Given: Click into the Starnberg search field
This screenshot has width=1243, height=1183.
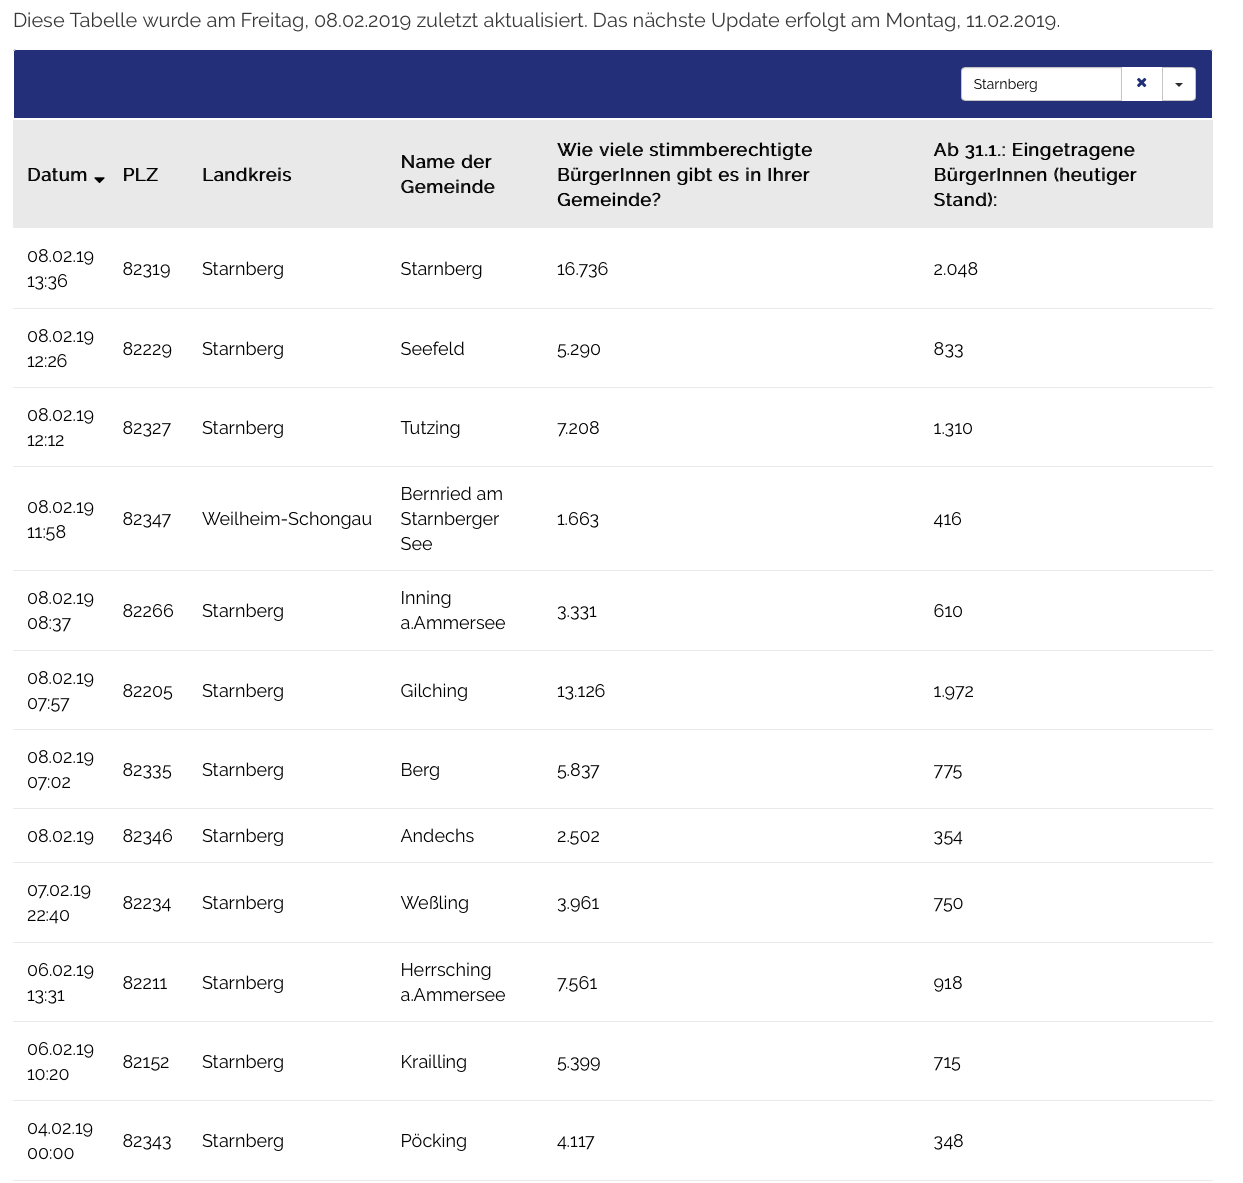Looking at the screenshot, I should coord(1040,84).
